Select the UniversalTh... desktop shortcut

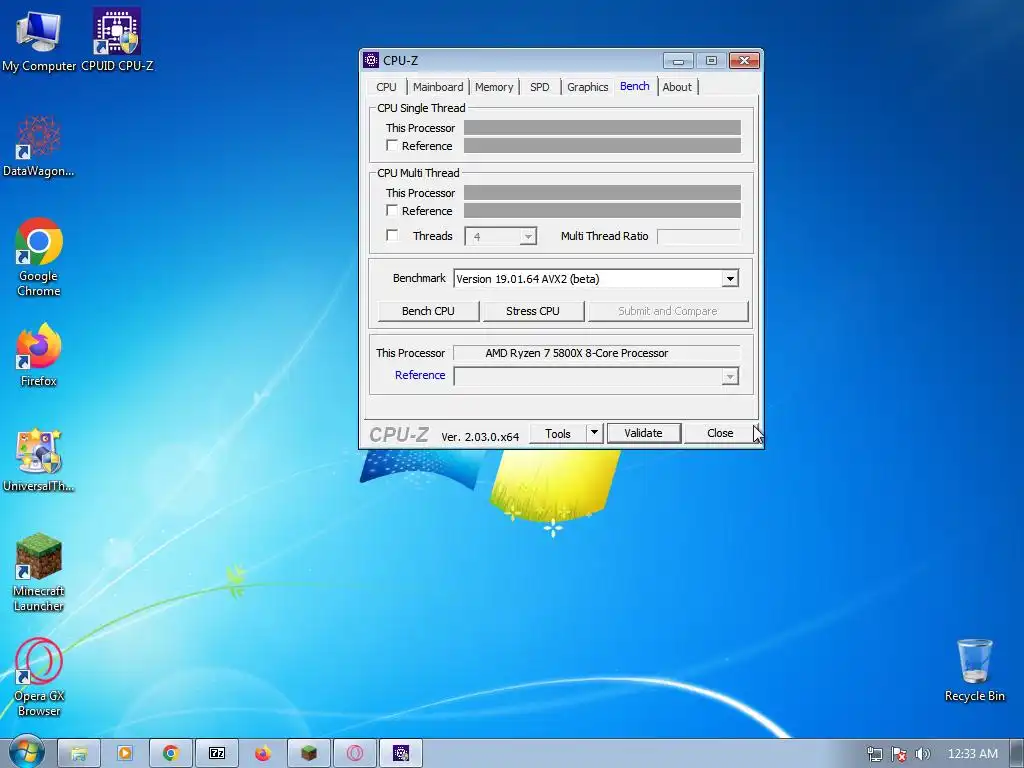(39, 460)
